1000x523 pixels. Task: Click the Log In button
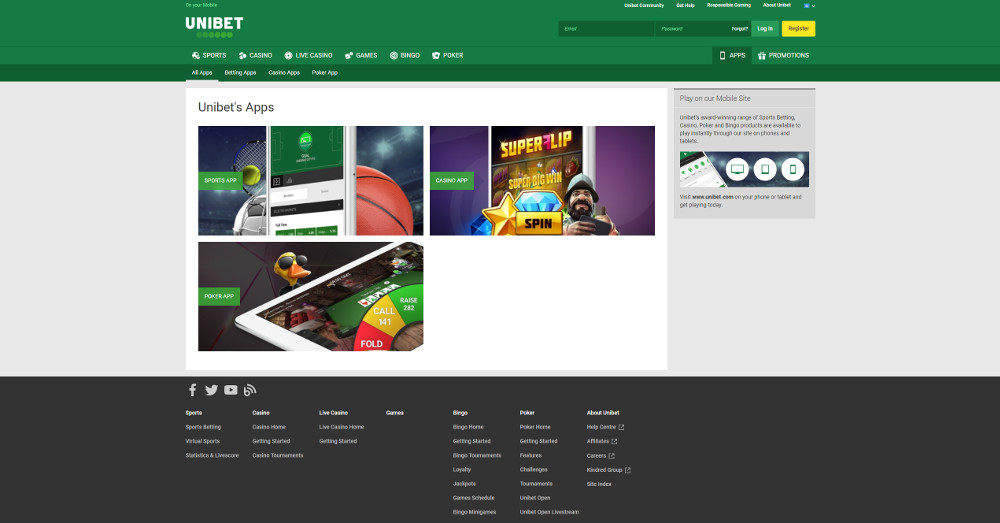(765, 29)
